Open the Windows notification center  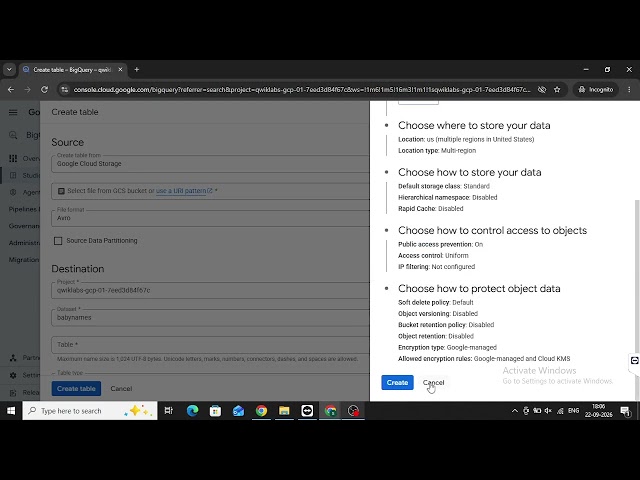click(625, 411)
